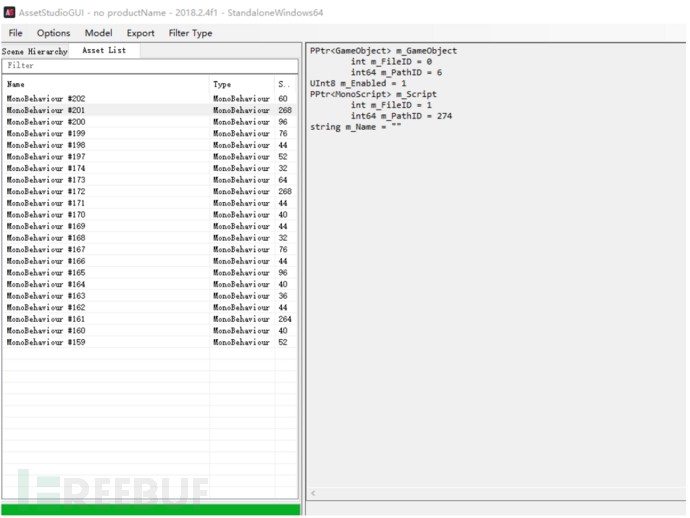Click the AssetStudioGUI app icon in title bar
690x518 pixels.
(9, 11)
